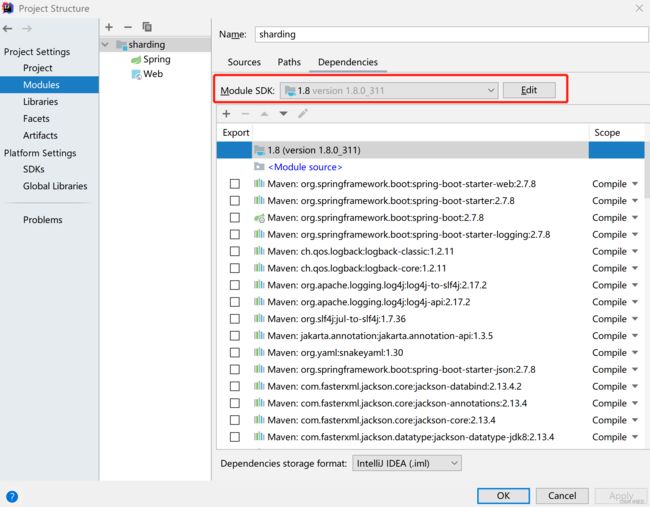The width and height of the screenshot is (650, 507).
Task: Toggle export for jackson-databind:2.13.4.2
Action: click(x=235, y=386)
